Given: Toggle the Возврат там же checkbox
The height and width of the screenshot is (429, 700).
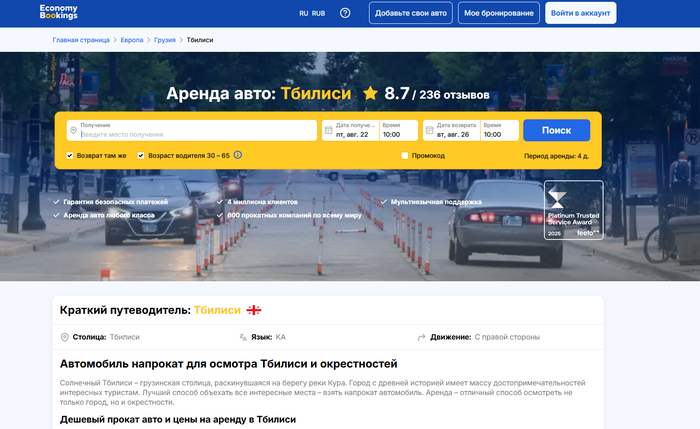Looking at the screenshot, I should 70,155.
